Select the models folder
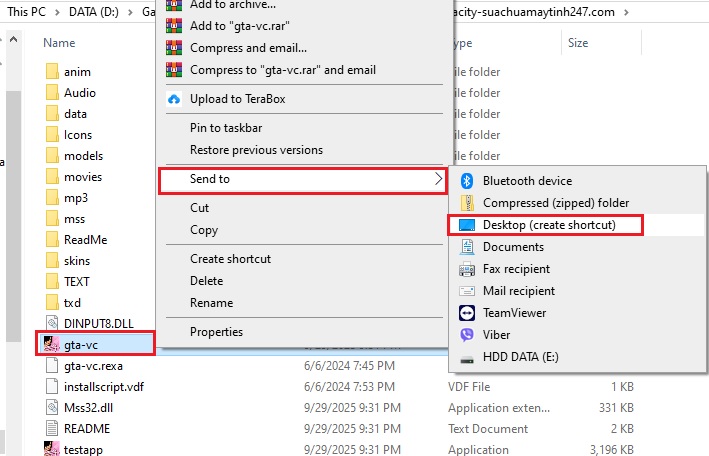Image resolution: width=709 pixels, height=456 pixels. [x=83, y=156]
